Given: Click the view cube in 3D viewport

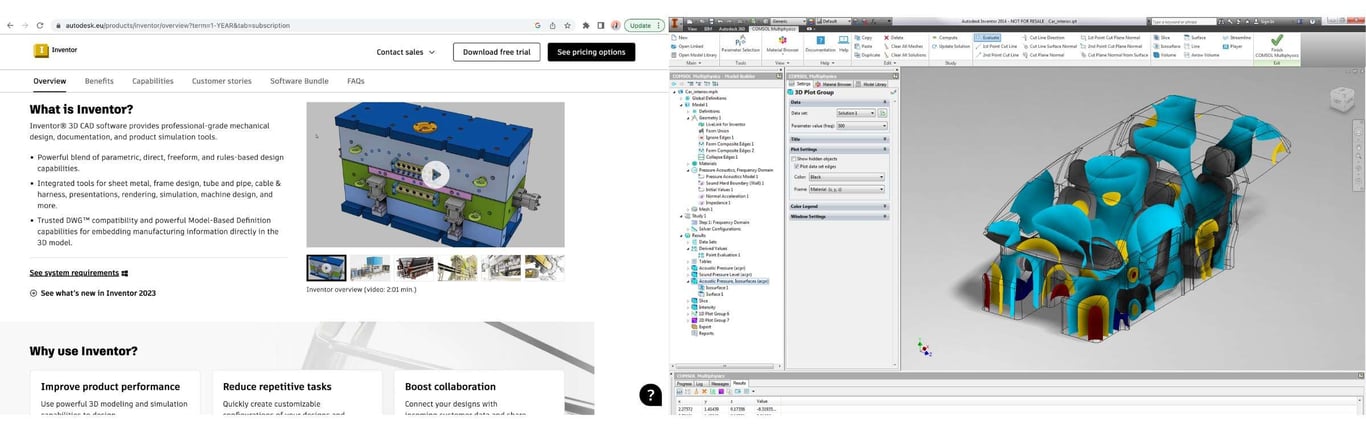Looking at the screenshot, I should (1340, 100).
